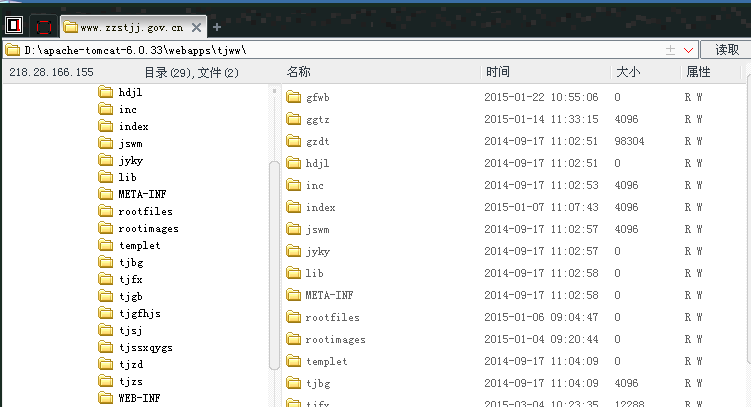Click timestamp 2015-01-22 10:55:06
751x407 pixels.
click(x=541, y=97)
